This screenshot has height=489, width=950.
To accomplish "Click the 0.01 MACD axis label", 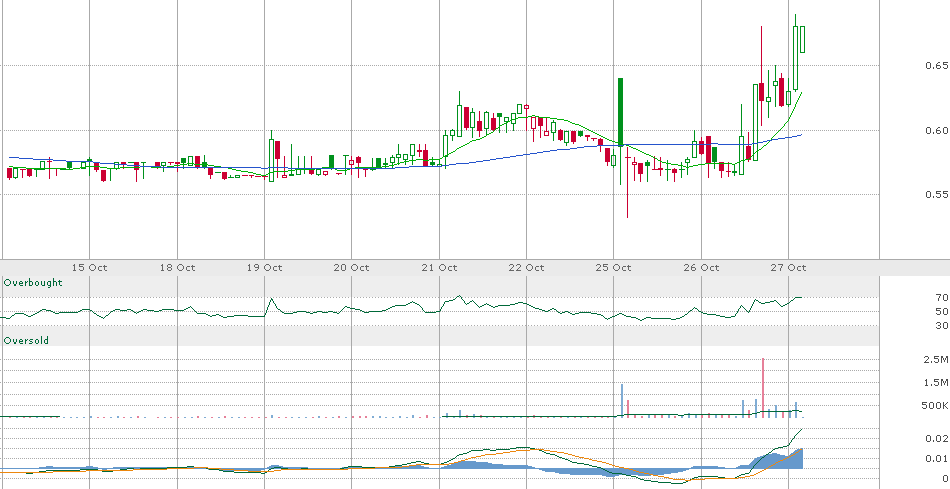I will (936, 459).
